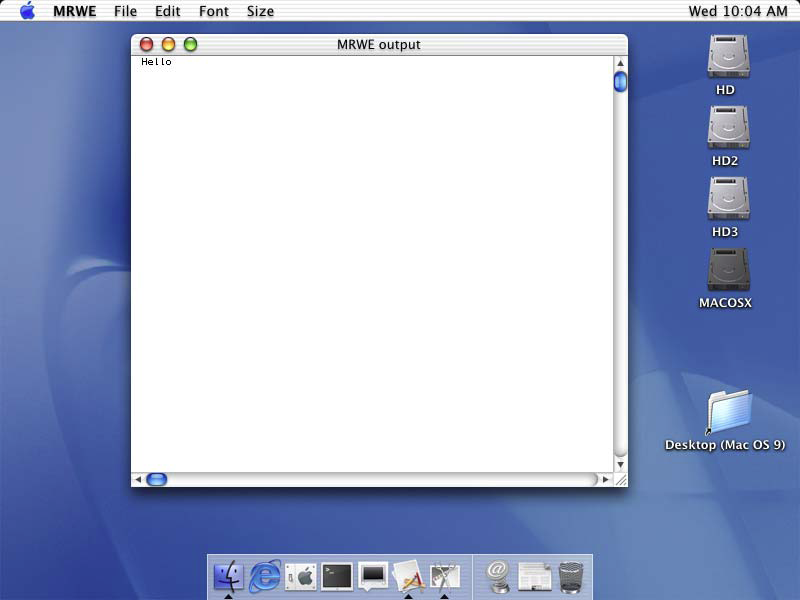This screenshot has height=600, width=800.
Task: Click the menu bar clock
Action: [738, 11]
